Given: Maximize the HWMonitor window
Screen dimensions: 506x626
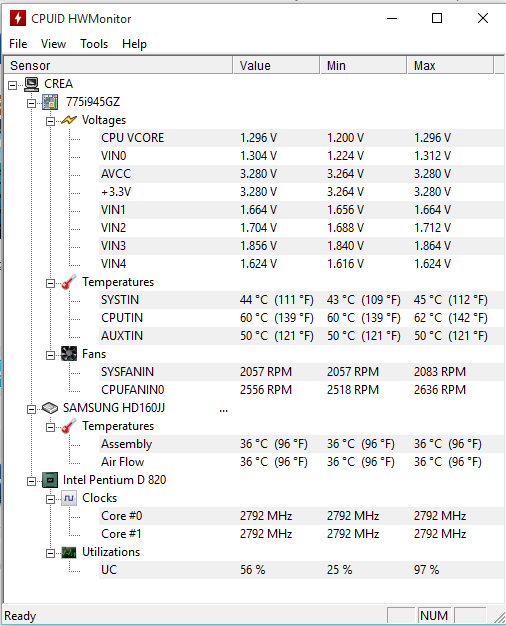Looking at the screenshot, I should pos(437,18).
